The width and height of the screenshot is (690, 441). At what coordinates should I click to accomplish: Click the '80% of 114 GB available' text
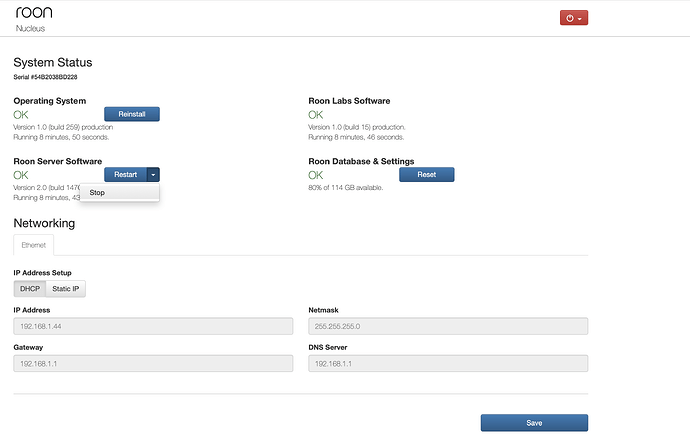pyautogui.click(x=345, y=187)
